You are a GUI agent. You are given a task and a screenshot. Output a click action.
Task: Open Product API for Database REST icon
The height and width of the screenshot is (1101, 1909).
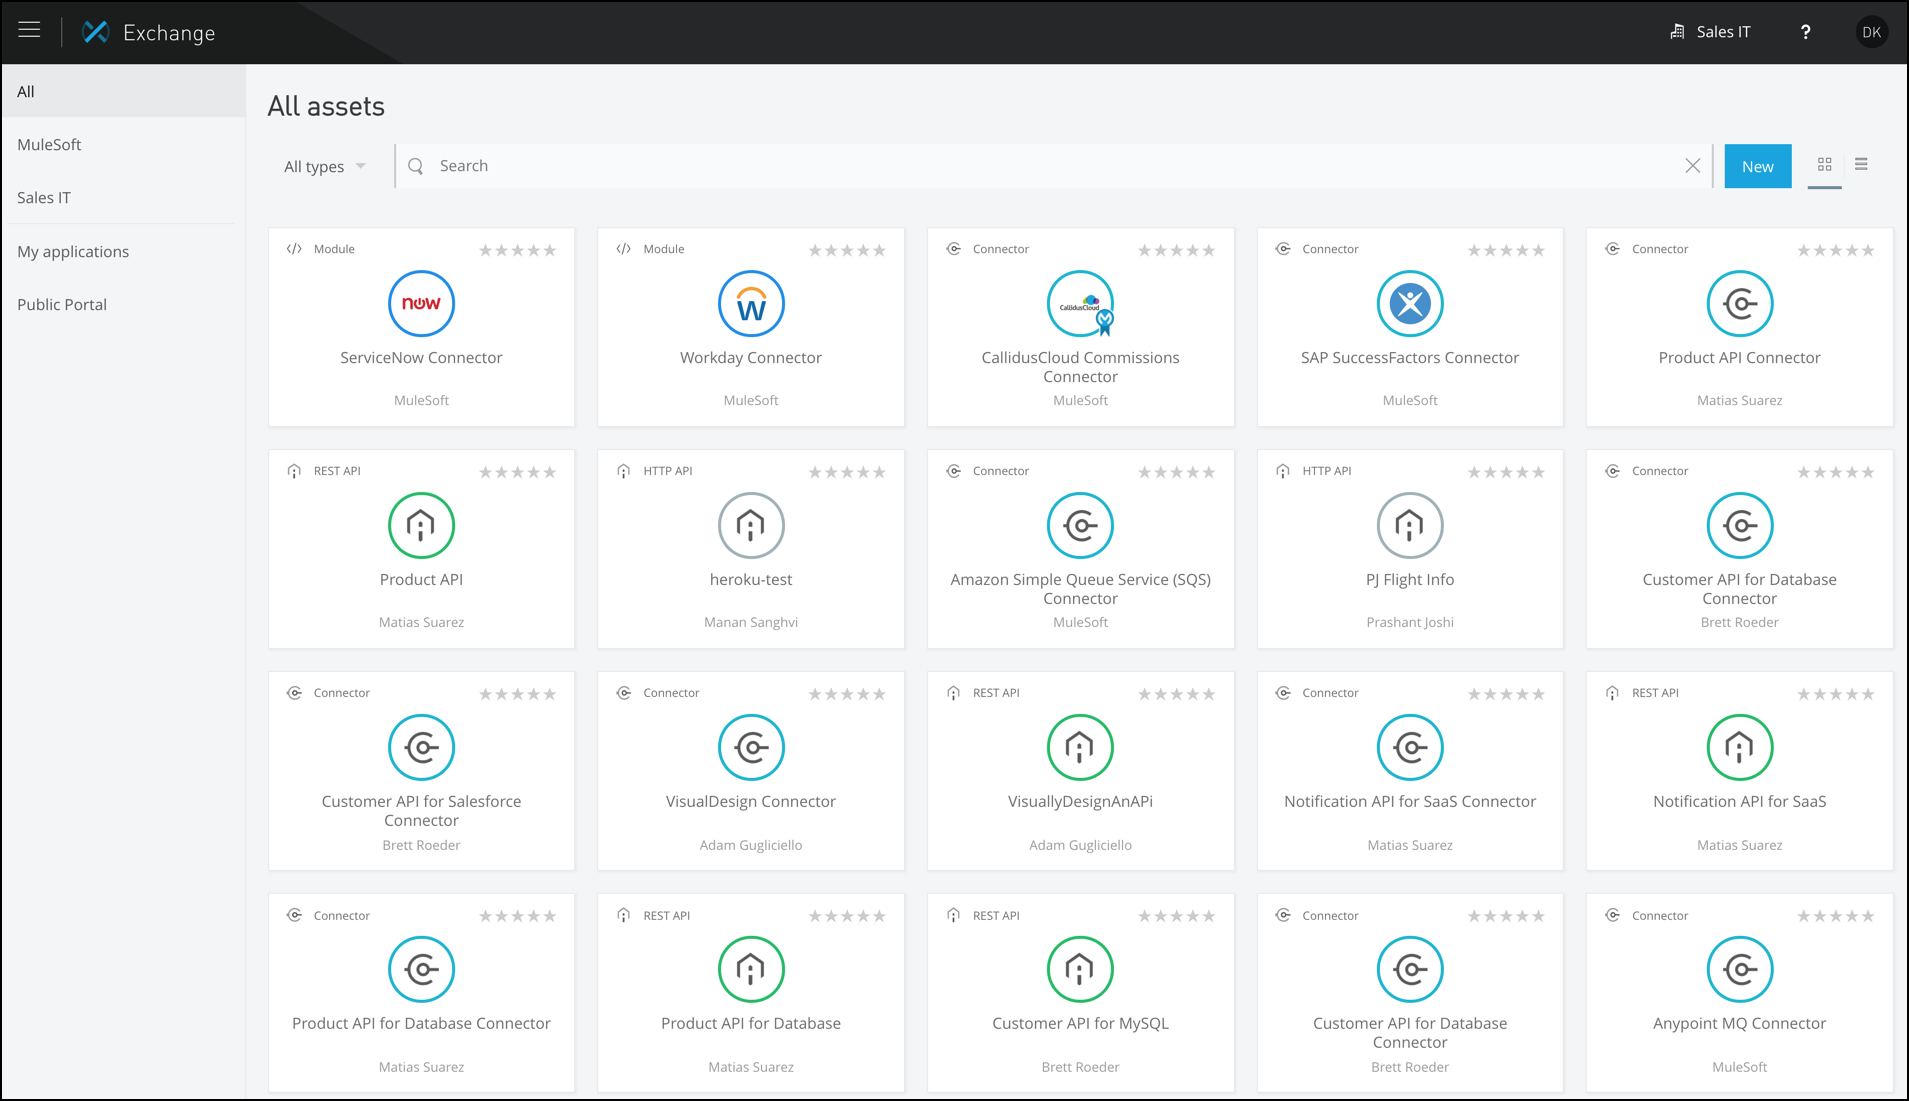pyautogui.click(x=751, y=969)
